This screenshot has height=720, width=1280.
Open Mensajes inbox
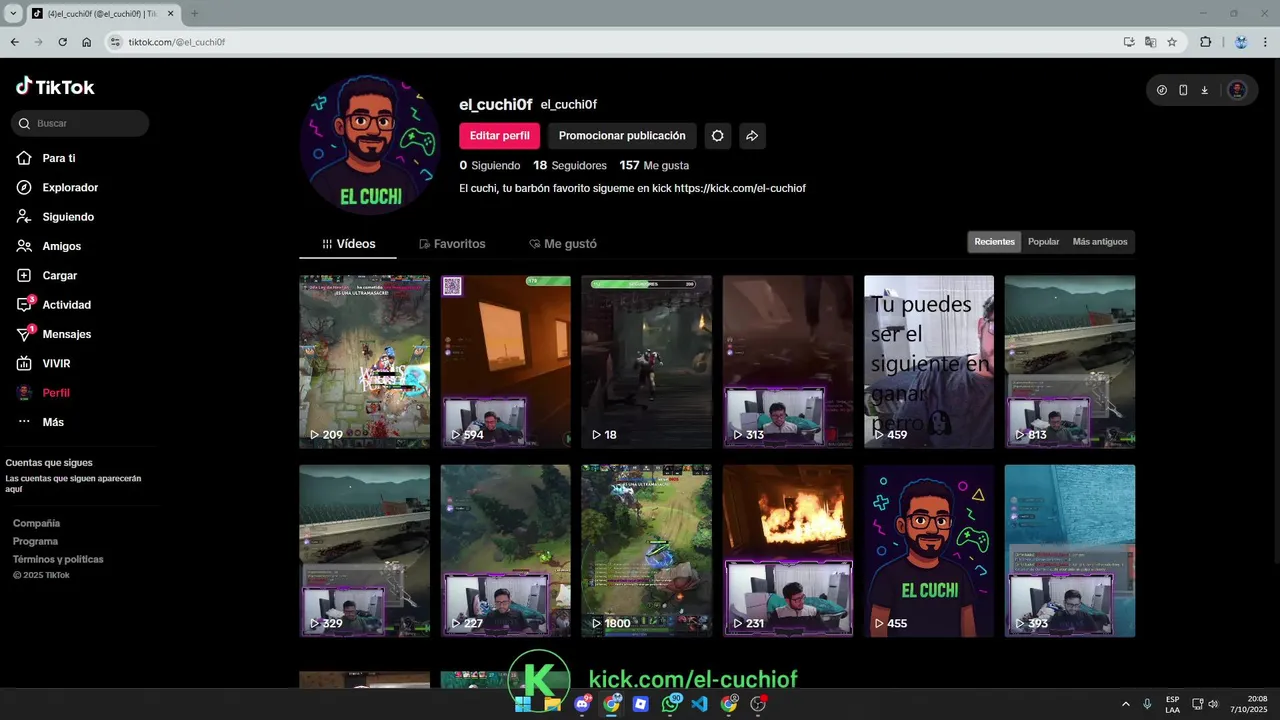66,334
